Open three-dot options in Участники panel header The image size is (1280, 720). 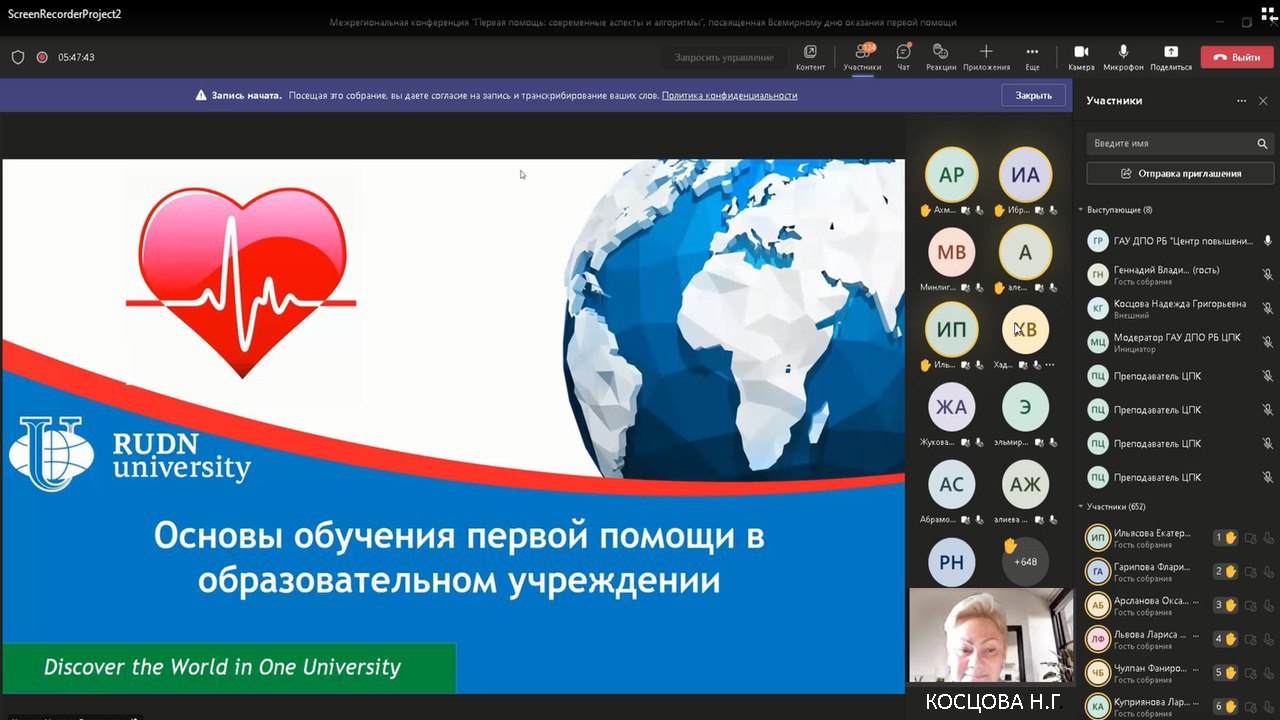(1241, 101)
